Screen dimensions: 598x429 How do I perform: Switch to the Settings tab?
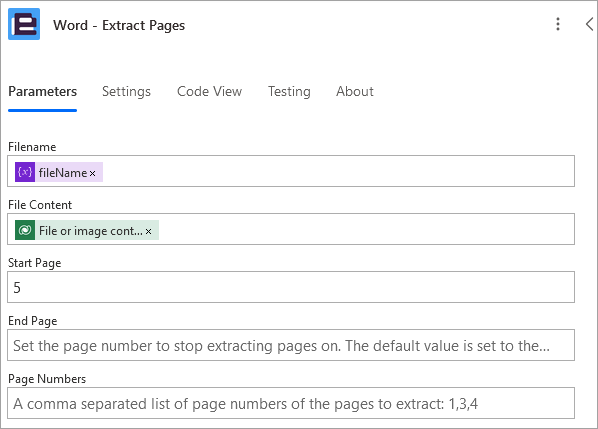[x=126, y=92]
